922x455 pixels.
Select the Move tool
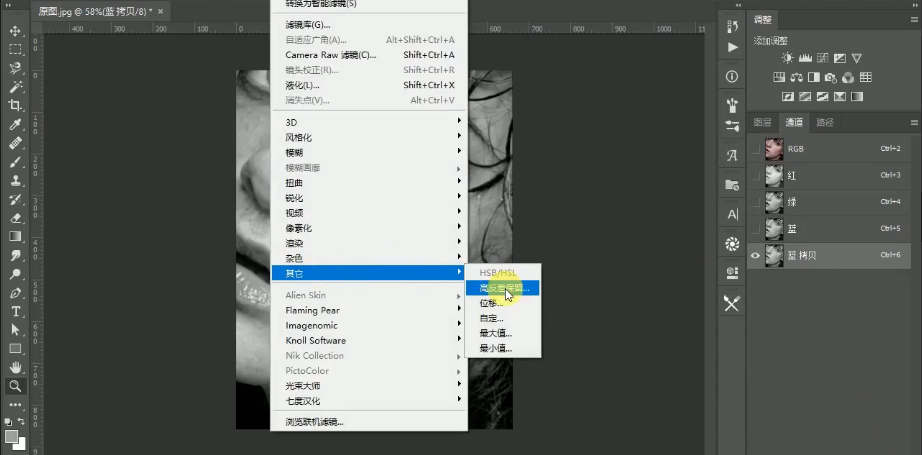[15, 31]
